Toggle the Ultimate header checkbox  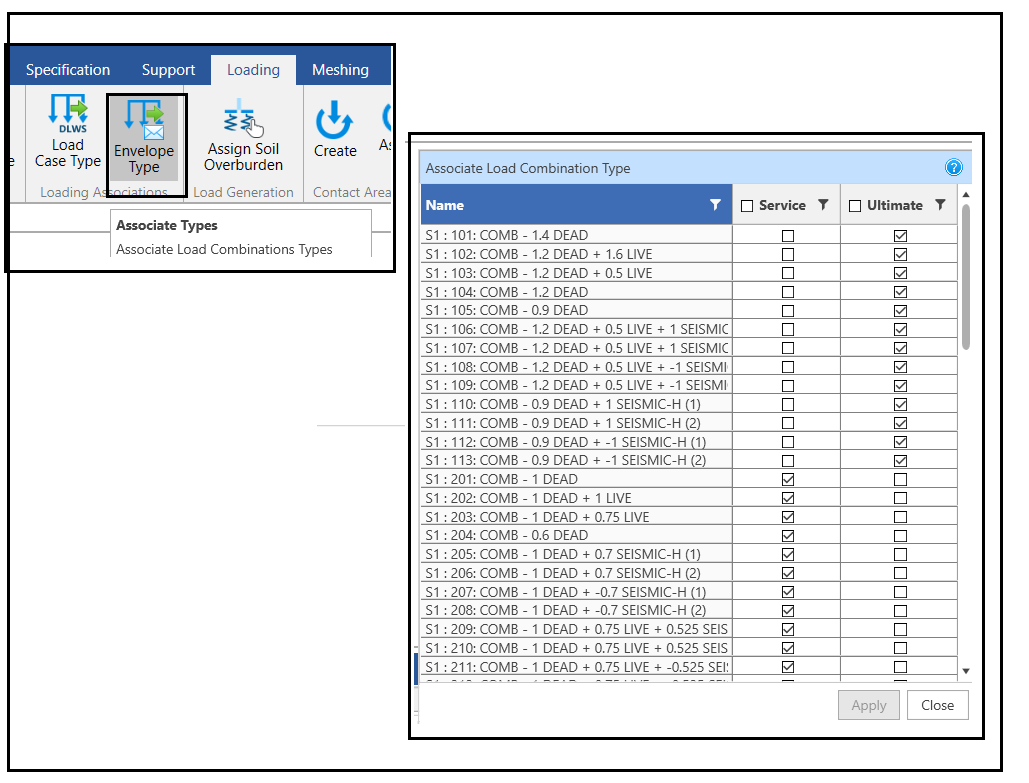click(855, 206)
